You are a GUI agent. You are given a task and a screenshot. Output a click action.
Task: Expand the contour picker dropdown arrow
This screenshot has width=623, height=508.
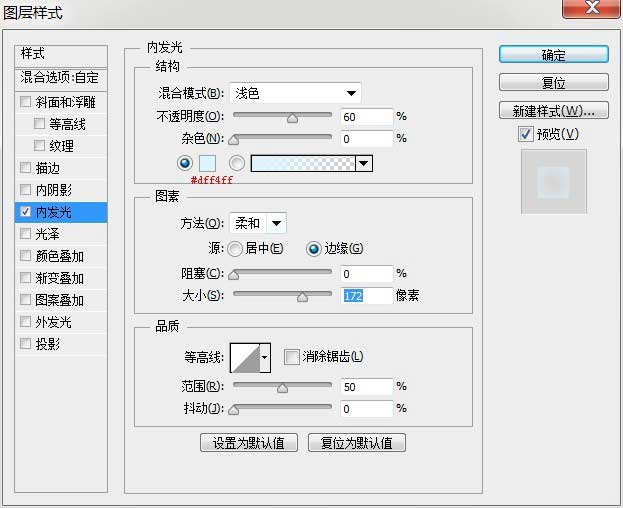(x=265, y=356)
